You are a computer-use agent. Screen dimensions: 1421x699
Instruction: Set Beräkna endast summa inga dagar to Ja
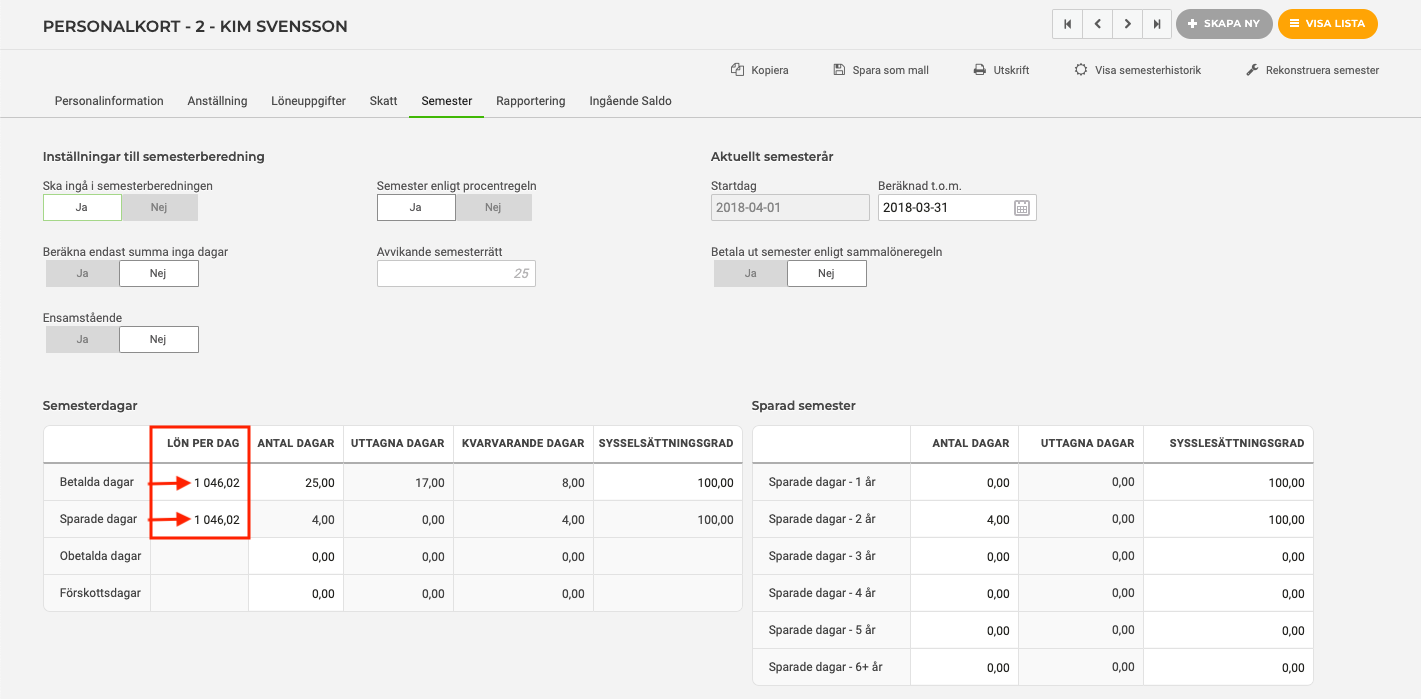tap(82, 274)
